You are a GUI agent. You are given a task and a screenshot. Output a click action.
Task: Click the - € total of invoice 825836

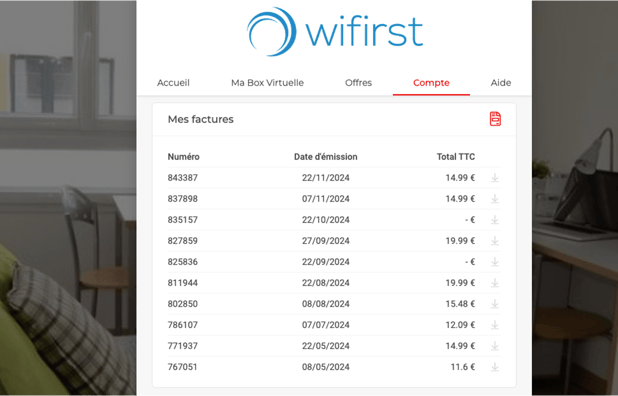[x=470, y=262]
